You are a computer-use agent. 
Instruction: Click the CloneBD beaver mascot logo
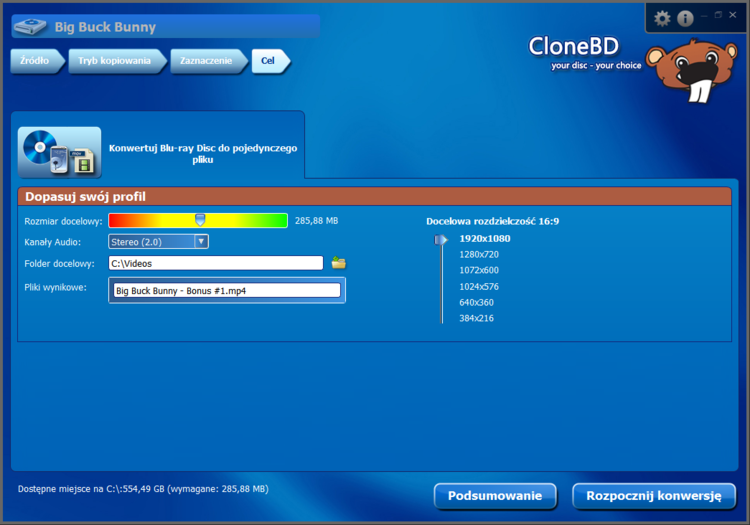pyautogui.click(x=692, y=71)
